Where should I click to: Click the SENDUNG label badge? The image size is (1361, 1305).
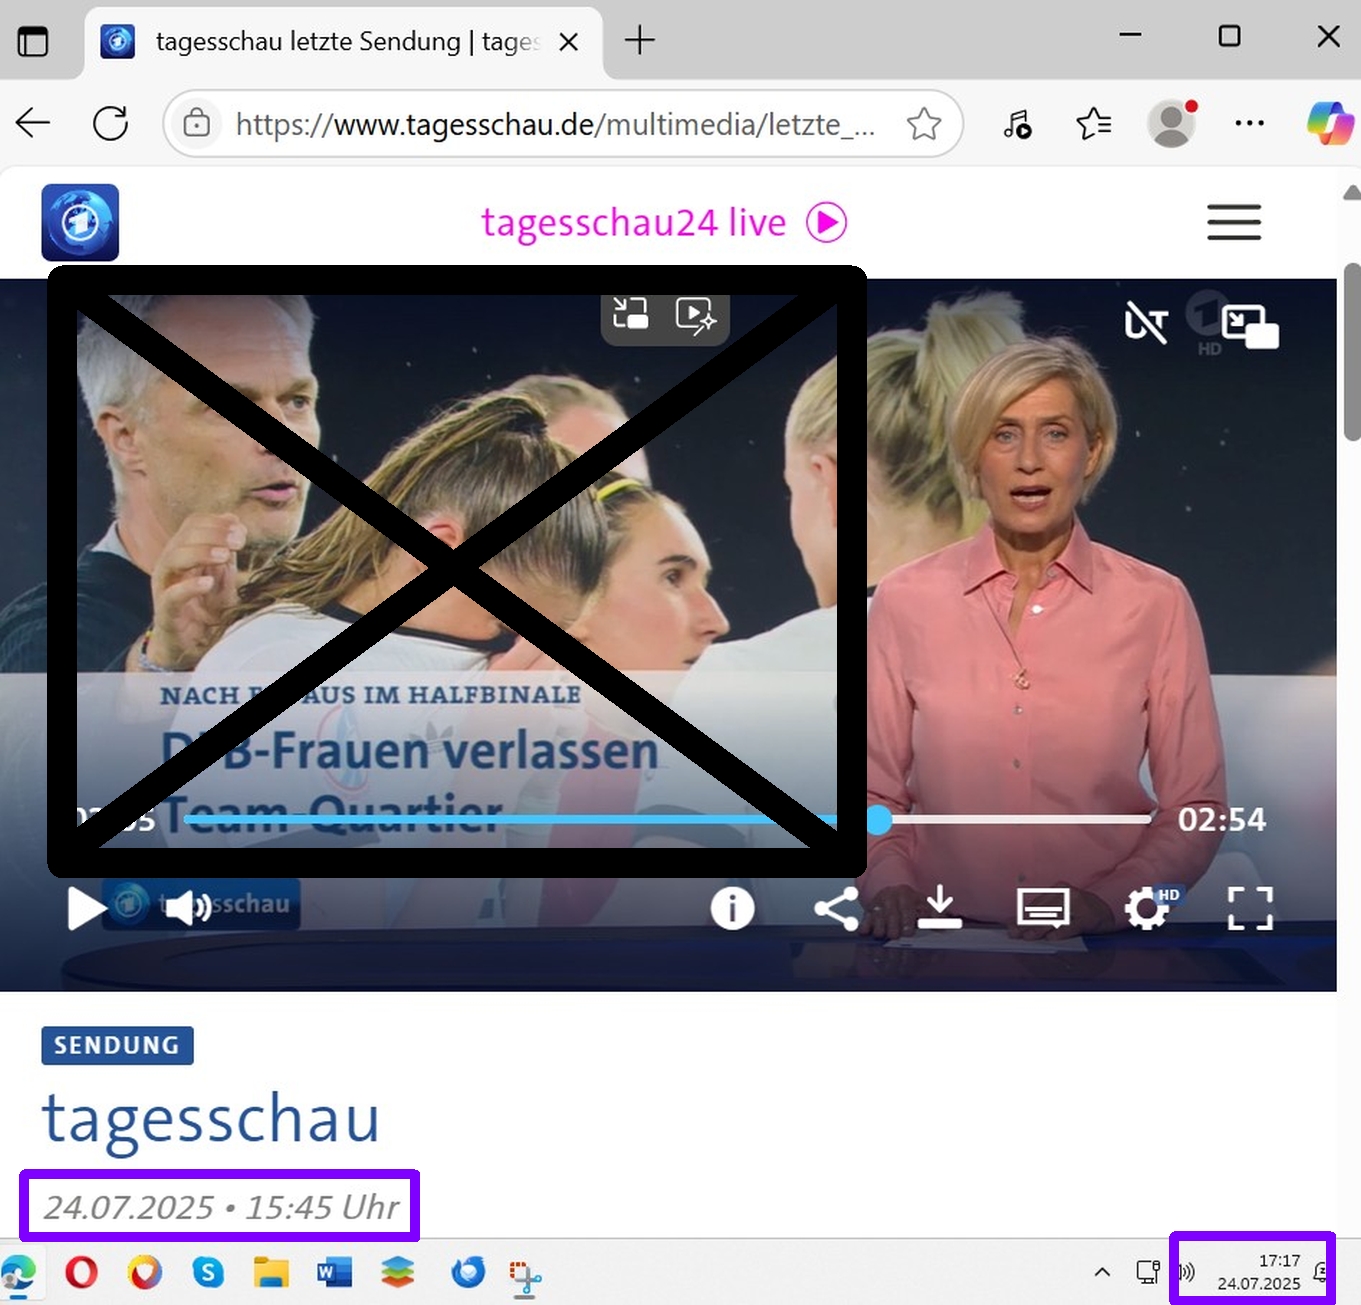117,1045
